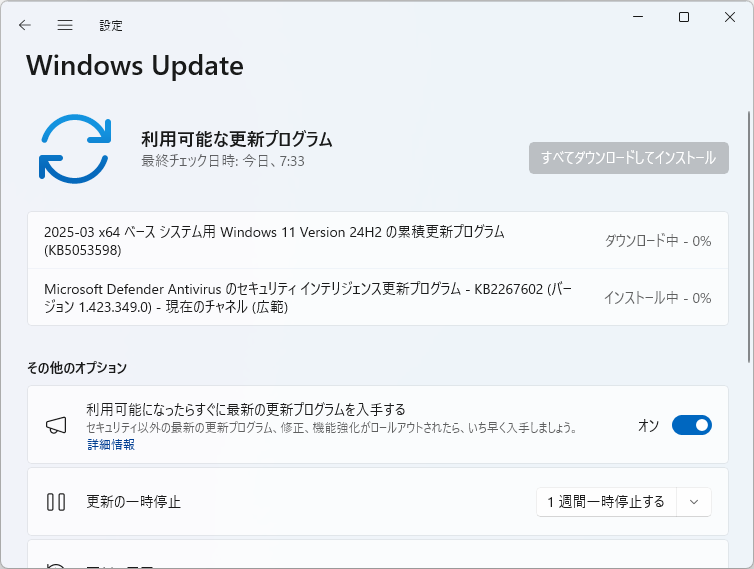This screenshot has height=569, width=754.
Task: Click the 設定 window title
Action: tap(111, 25)
